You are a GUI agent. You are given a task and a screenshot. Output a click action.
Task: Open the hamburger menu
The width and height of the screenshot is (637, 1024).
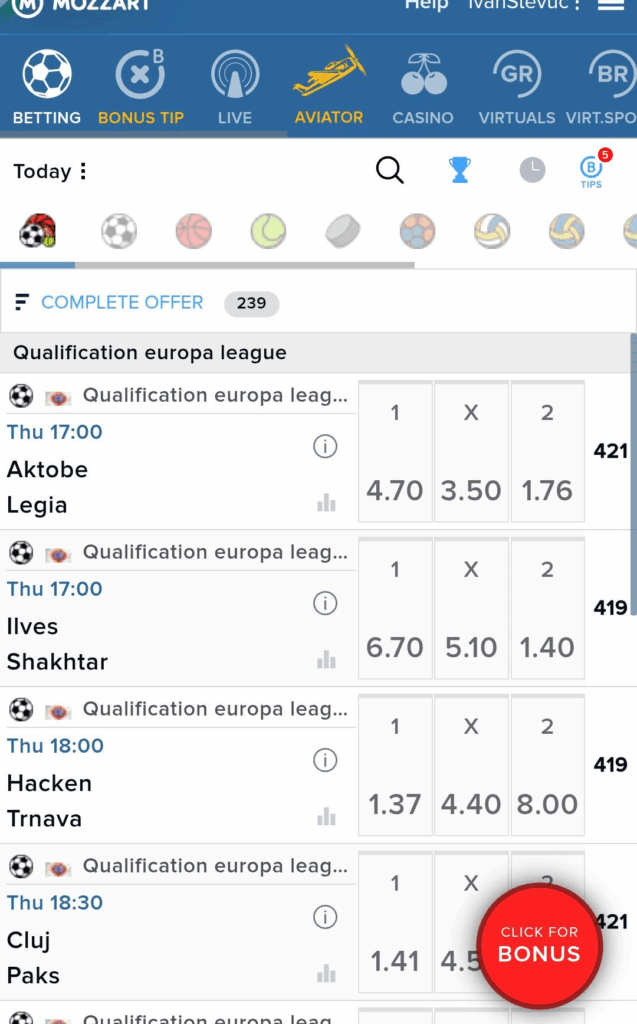[611, 5]
